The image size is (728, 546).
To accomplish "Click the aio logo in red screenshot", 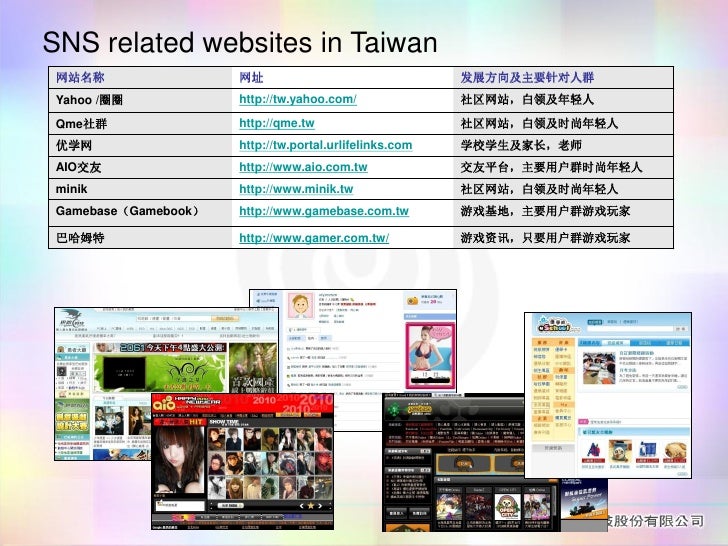I will [164, 404].
